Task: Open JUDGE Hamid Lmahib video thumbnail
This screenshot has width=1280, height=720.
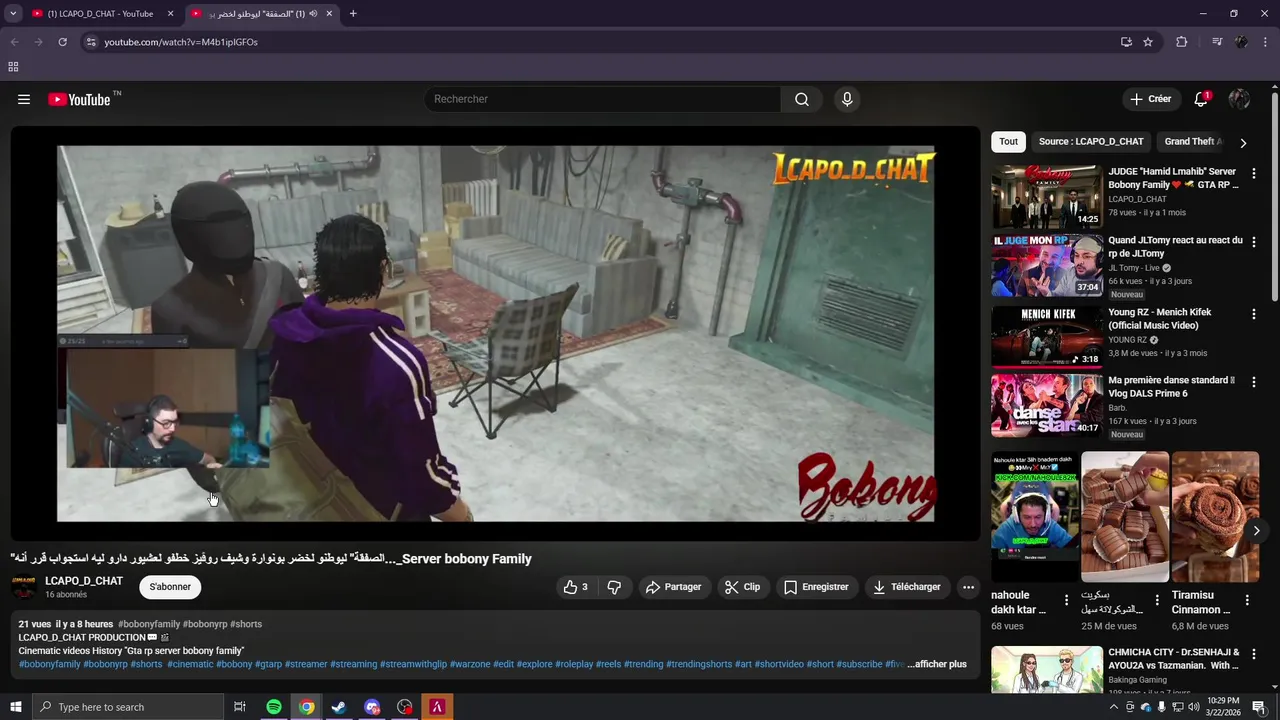Action: coord(1047,197)
